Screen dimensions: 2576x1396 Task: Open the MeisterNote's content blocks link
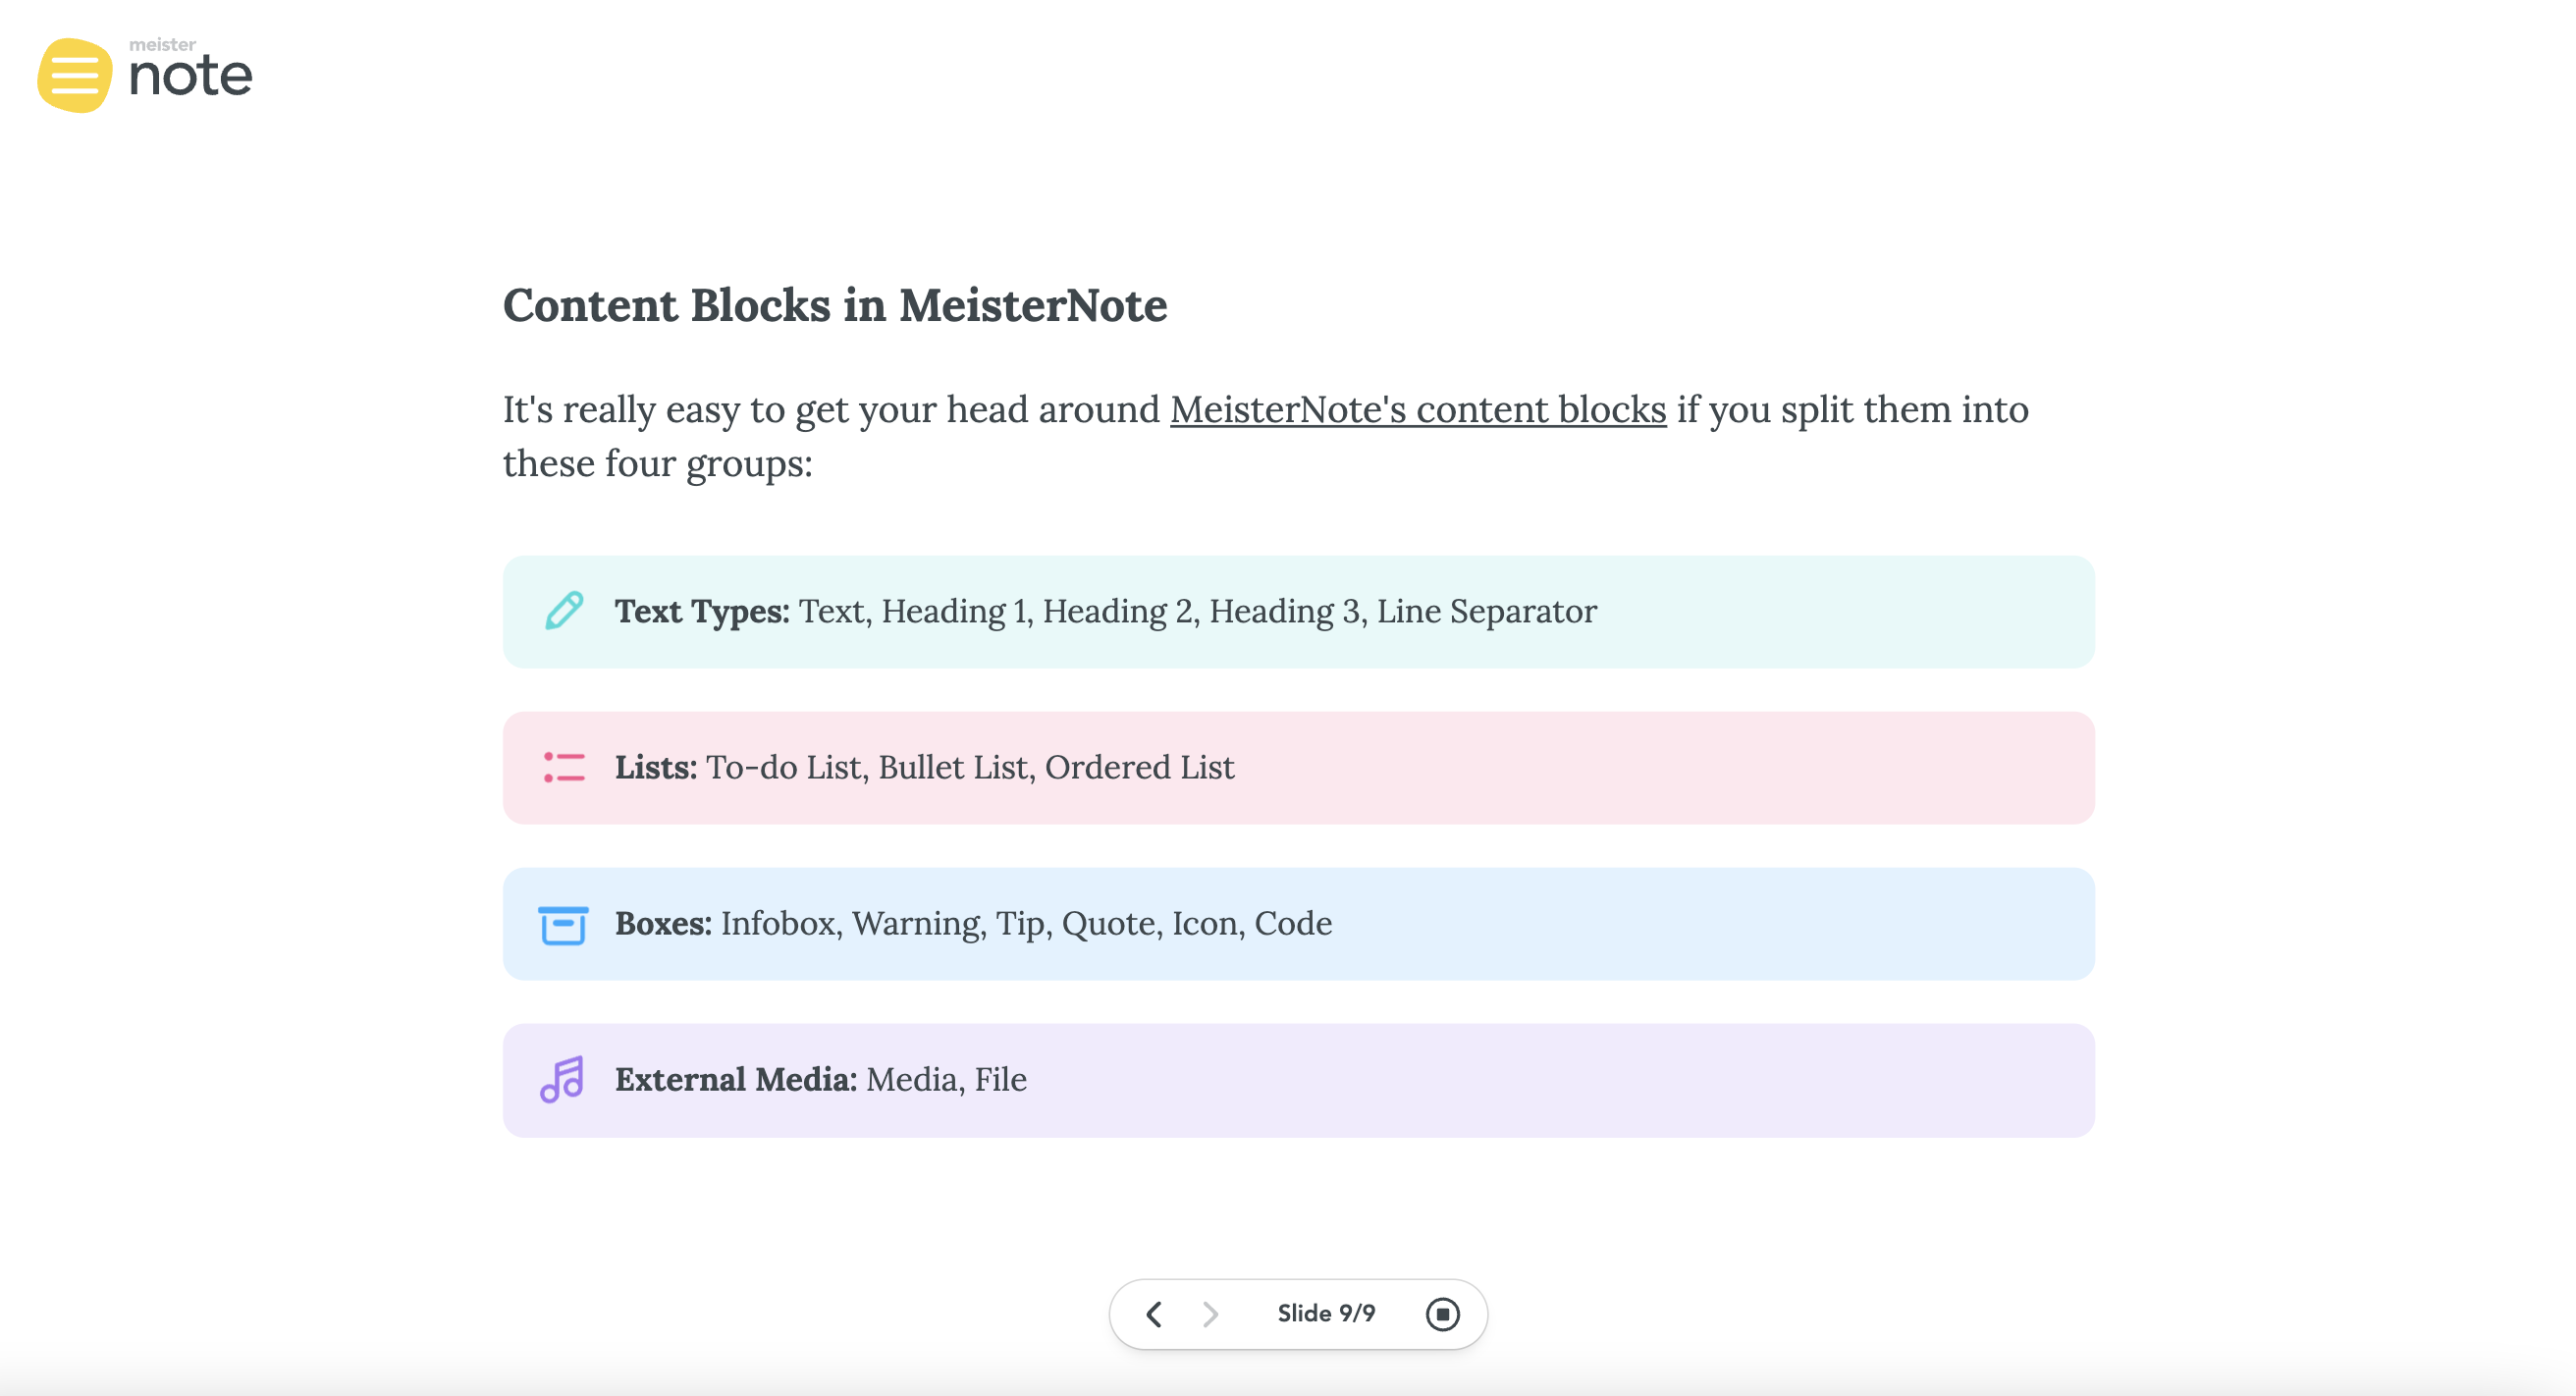pos(1418,410)
